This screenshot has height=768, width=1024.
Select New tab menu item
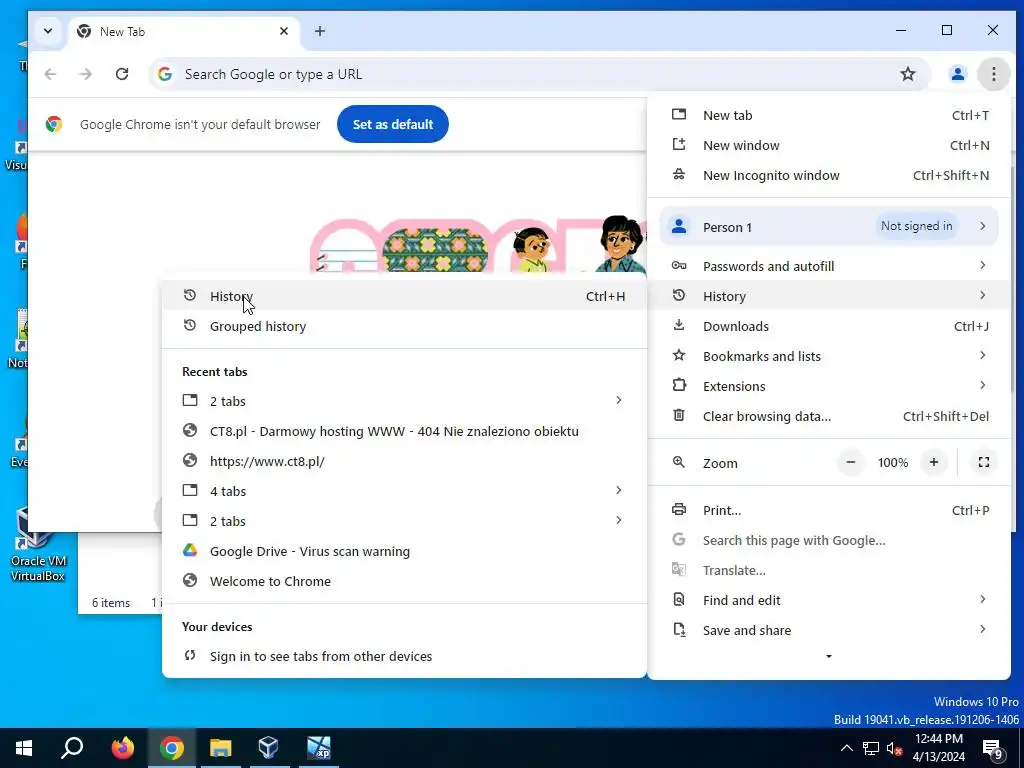click(x=829, y=115)
